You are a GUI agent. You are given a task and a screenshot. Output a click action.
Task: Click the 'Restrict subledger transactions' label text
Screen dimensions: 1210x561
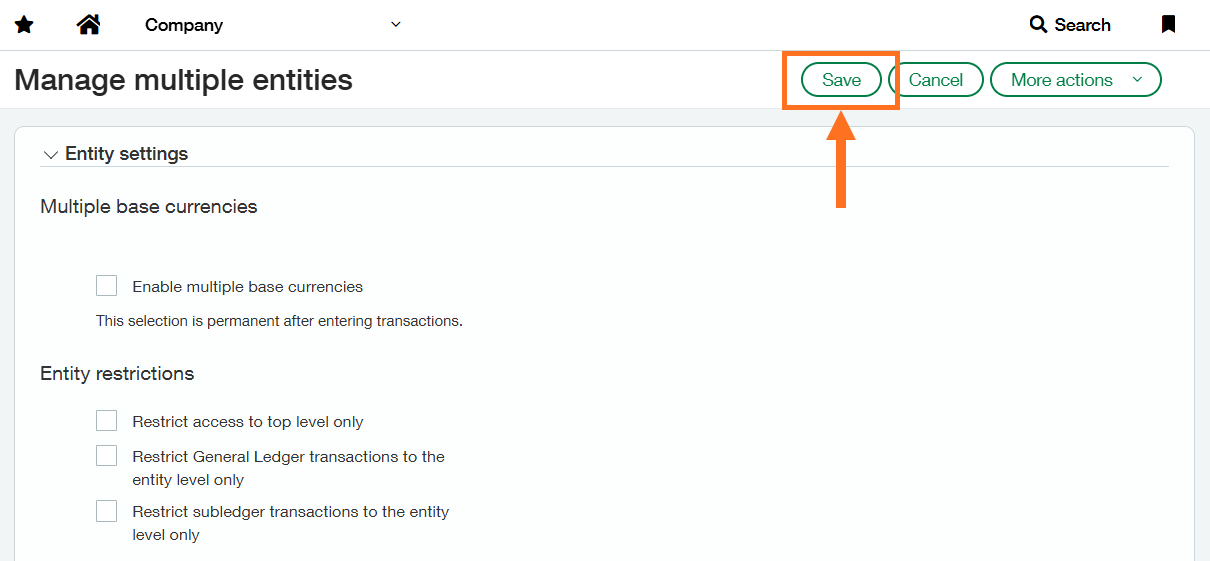tap(291, 523)
